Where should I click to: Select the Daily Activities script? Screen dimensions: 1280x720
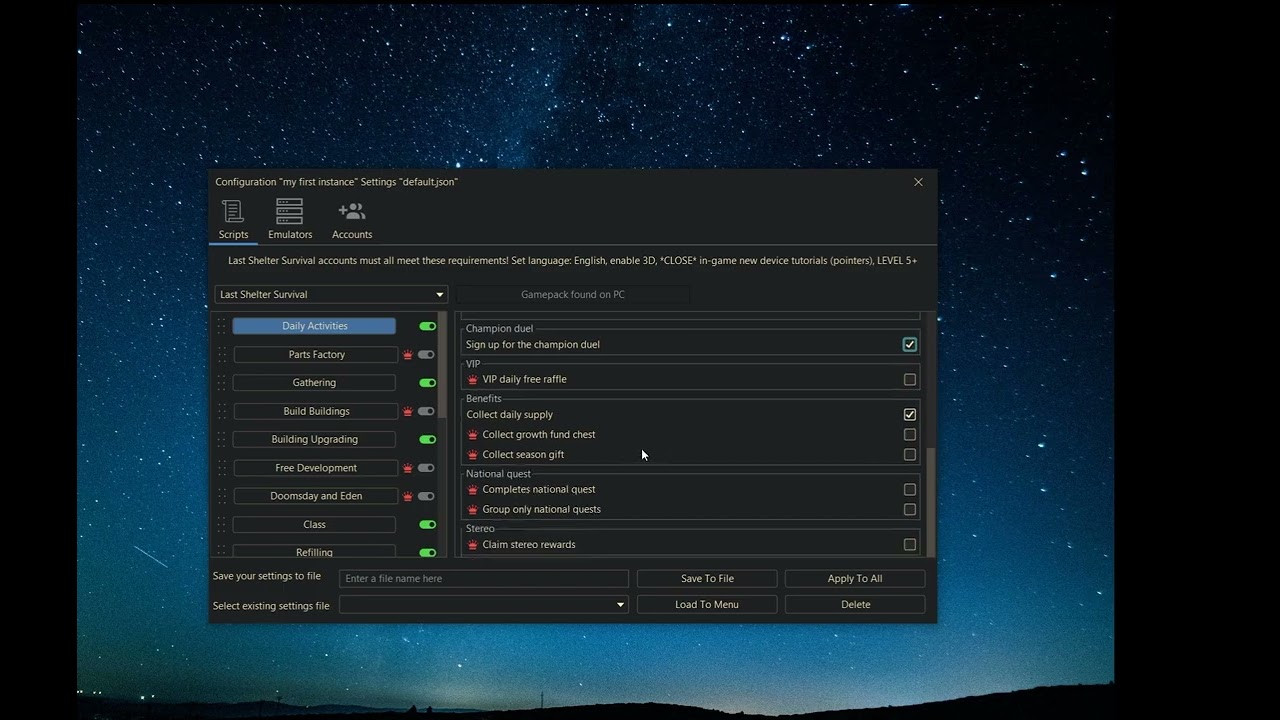click(x=315, y=326)
